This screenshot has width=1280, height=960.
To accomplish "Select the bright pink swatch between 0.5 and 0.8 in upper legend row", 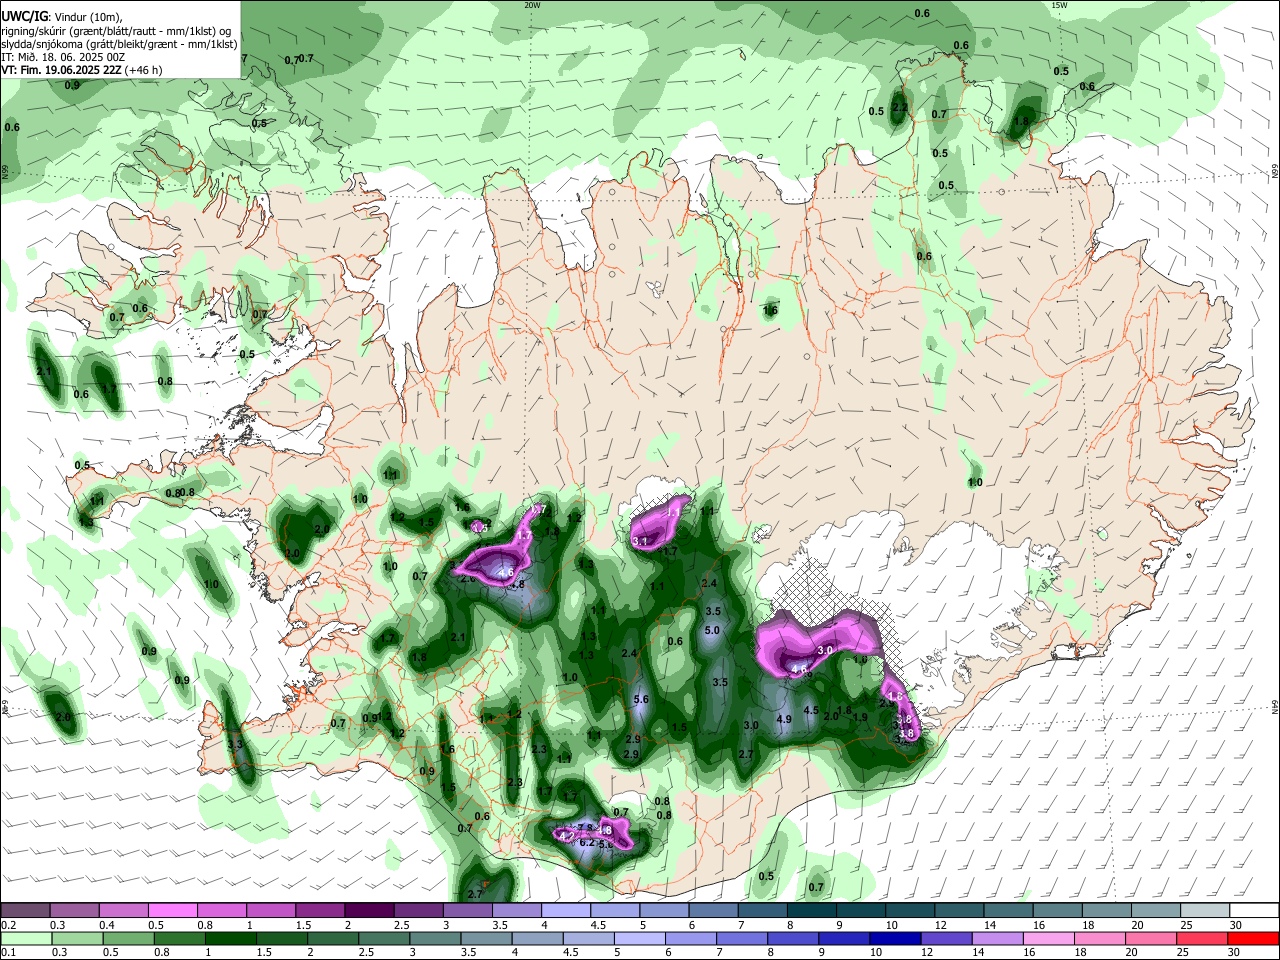I will (174, 910).
